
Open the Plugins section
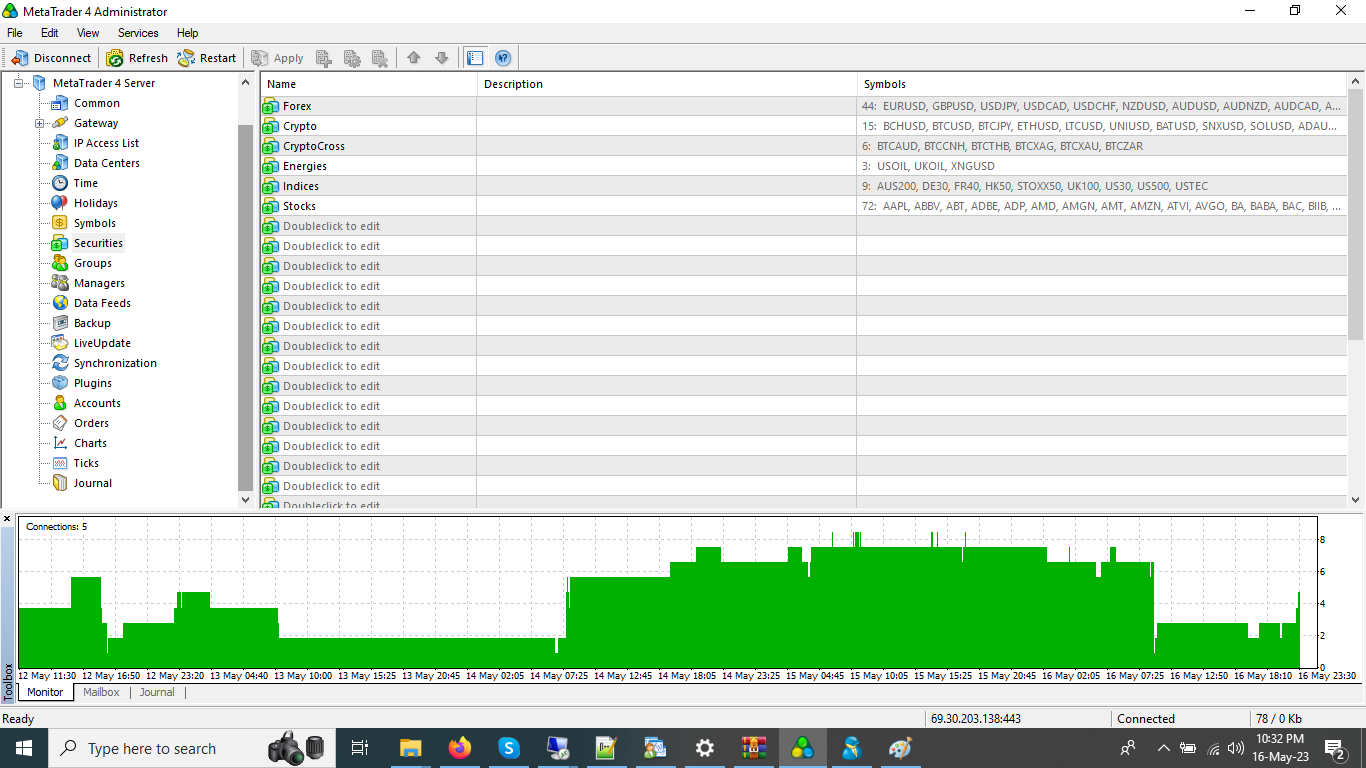92,383
